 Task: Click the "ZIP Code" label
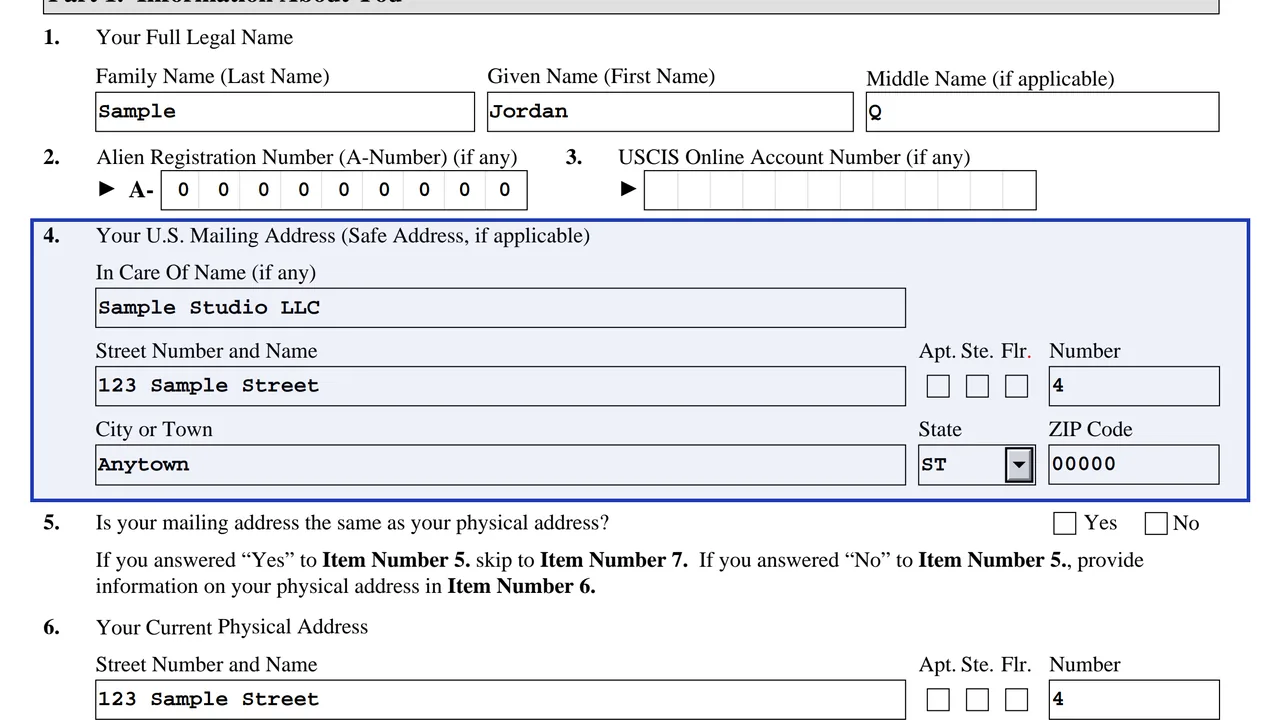point(1091,430)
